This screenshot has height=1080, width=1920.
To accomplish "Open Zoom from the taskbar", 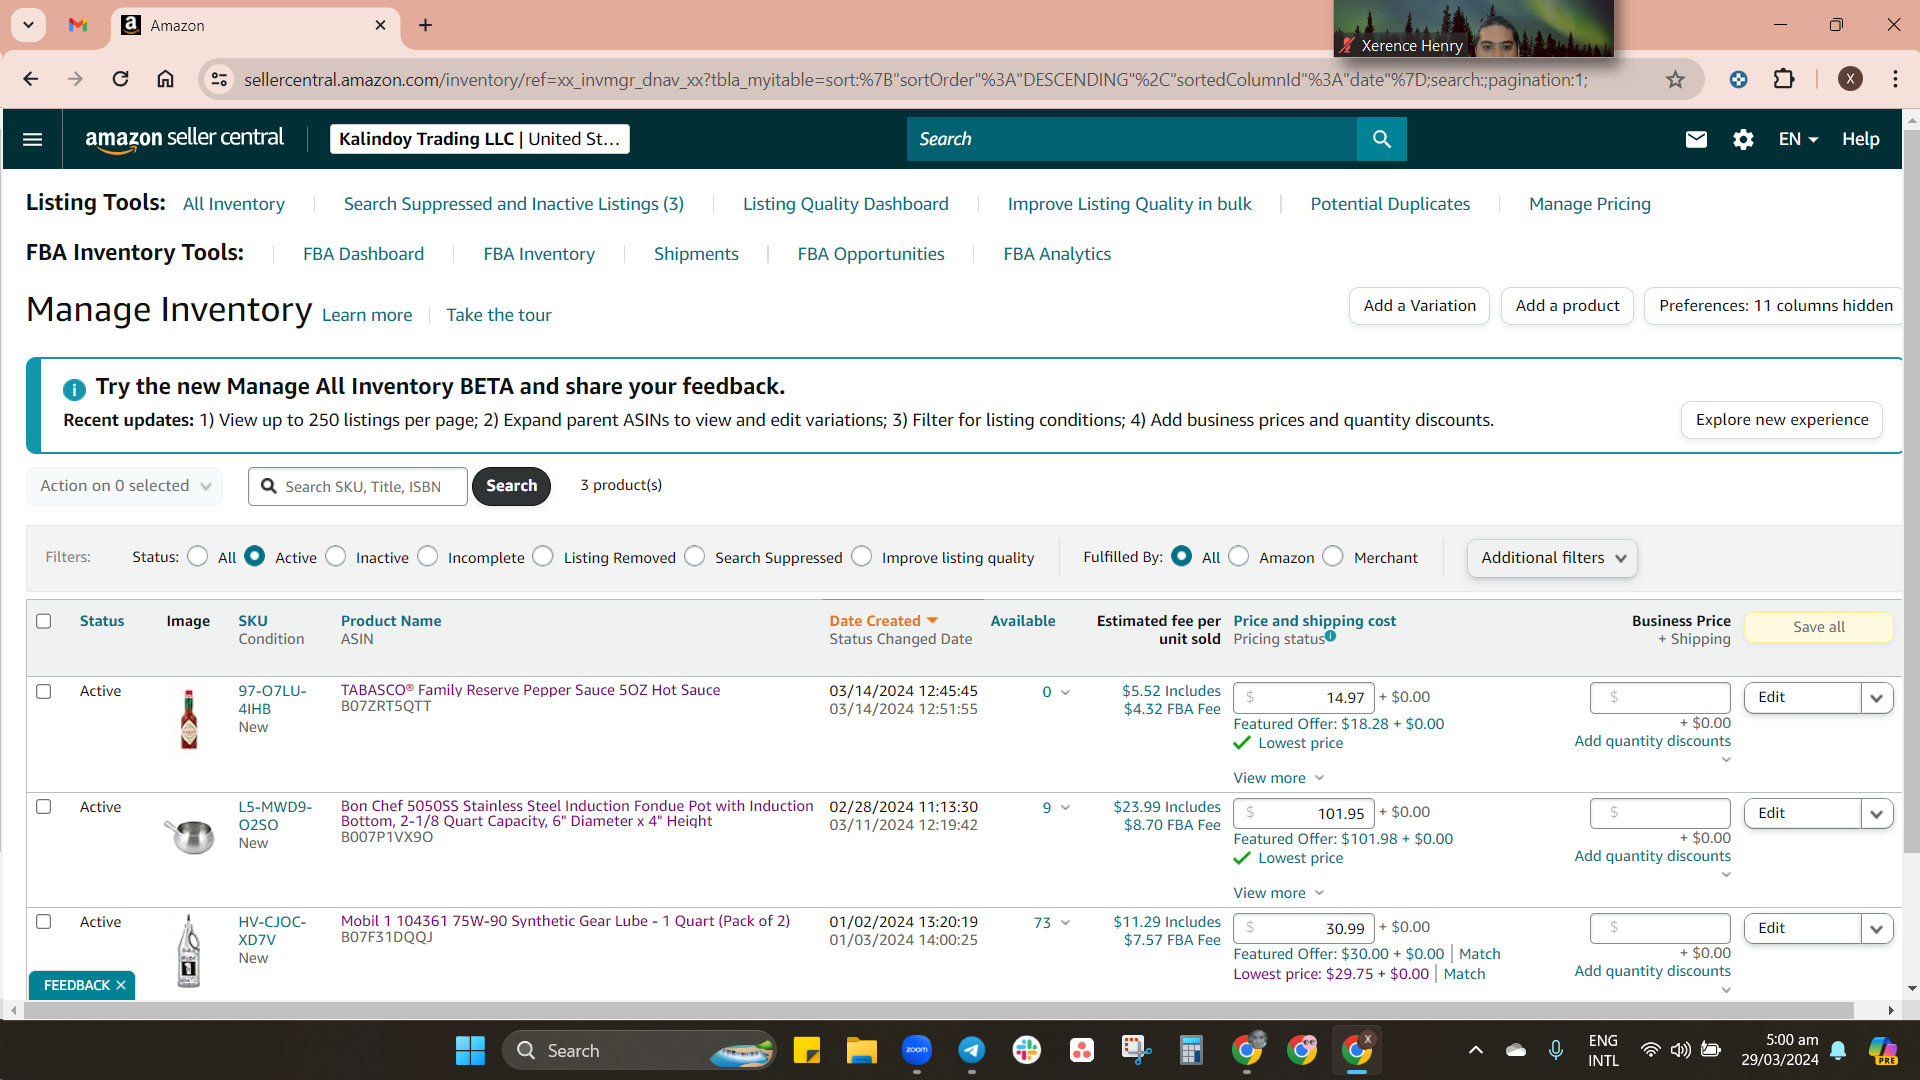I will pos(916,1050).
